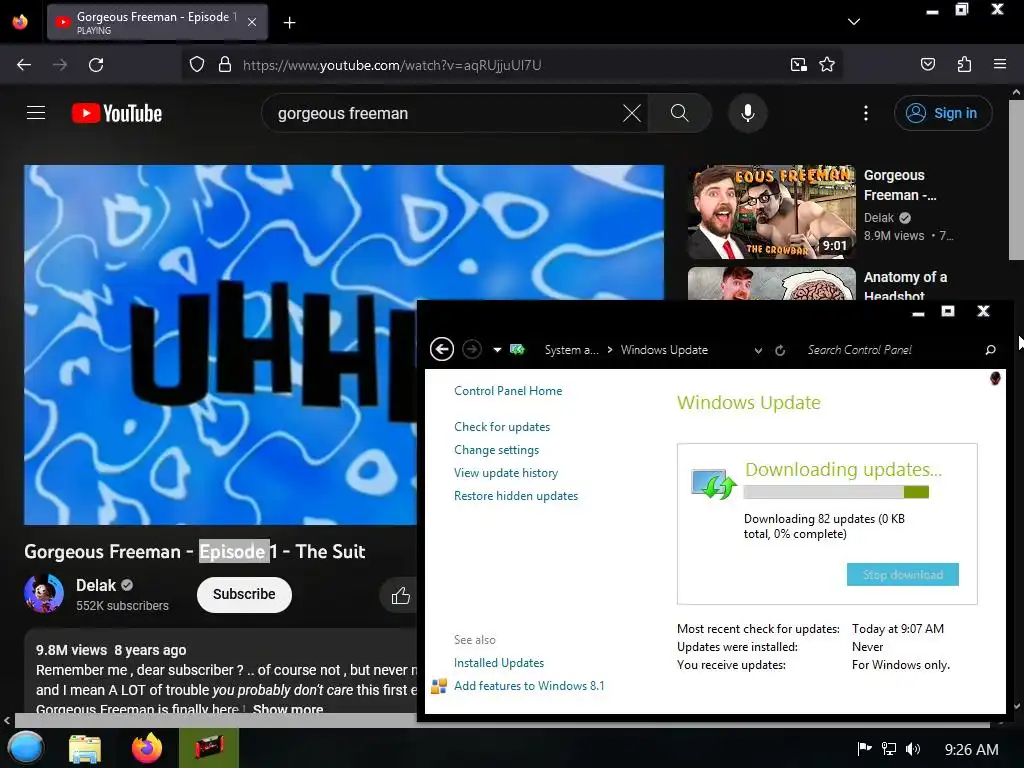Image resolution: width=1024 pixels, height=768 pixels.
Task: Switch to Firefox taskbar icon
Action: point(147,748)
